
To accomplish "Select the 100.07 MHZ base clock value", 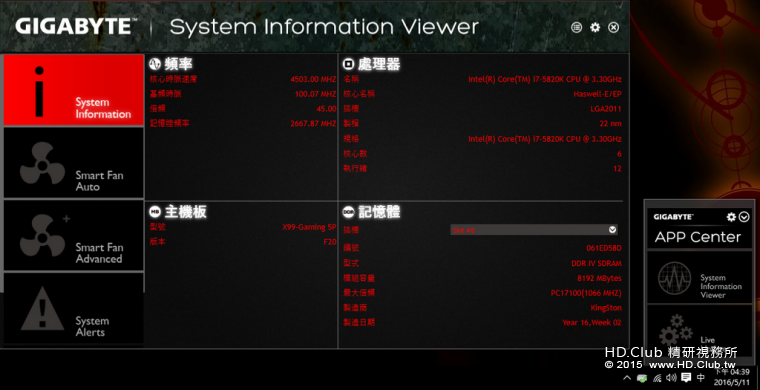I will click(316, 94).
